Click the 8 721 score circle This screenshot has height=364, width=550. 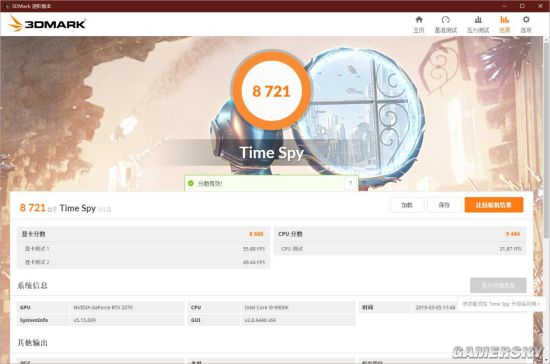tap(271, 91)
